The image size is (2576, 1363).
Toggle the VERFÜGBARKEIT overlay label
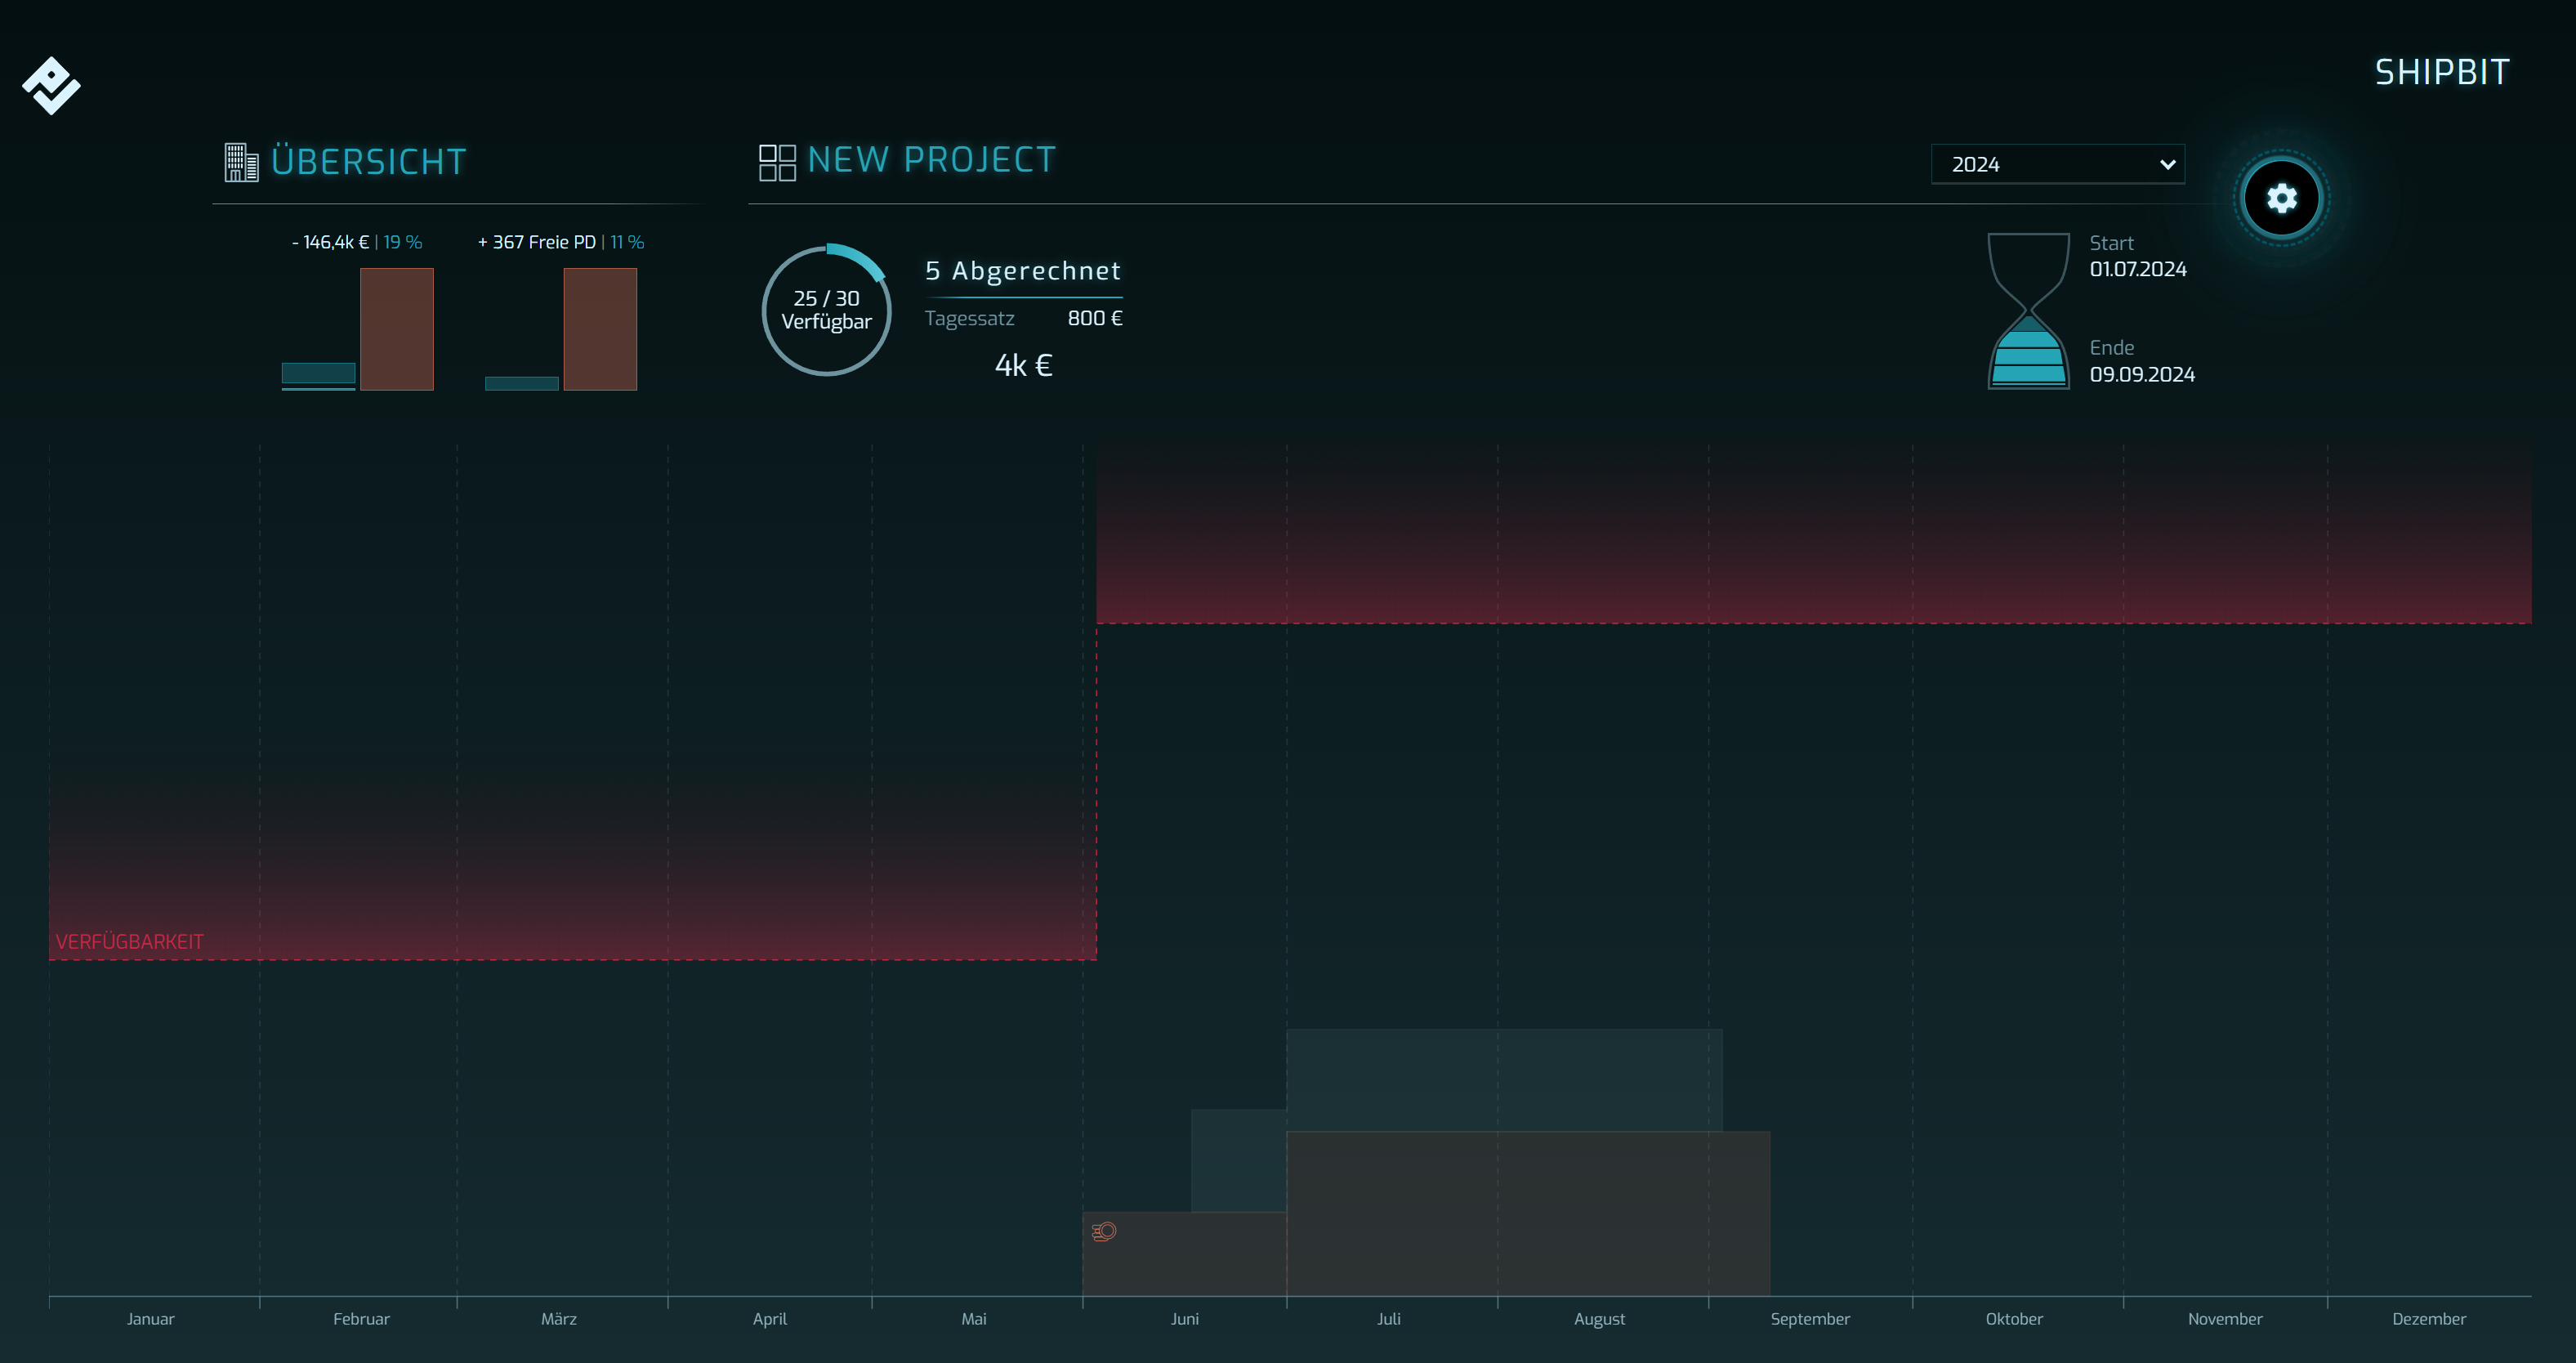click(x=130, y=941)
